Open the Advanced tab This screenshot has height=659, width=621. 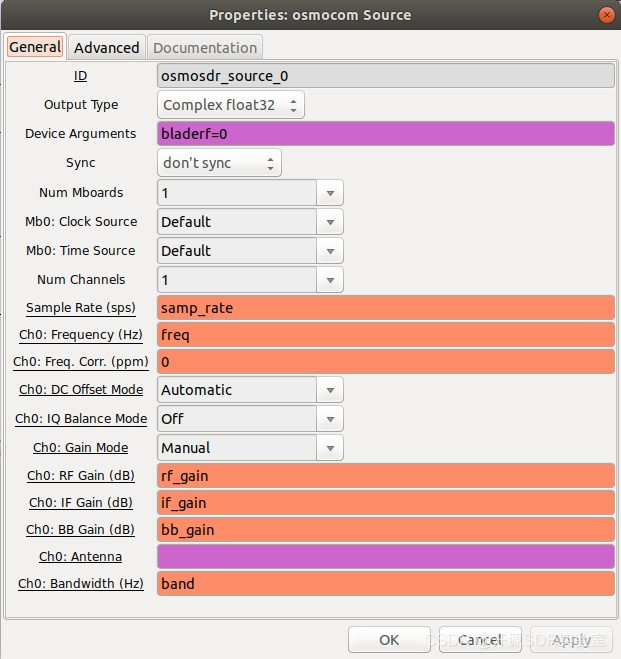click(107, 47)
